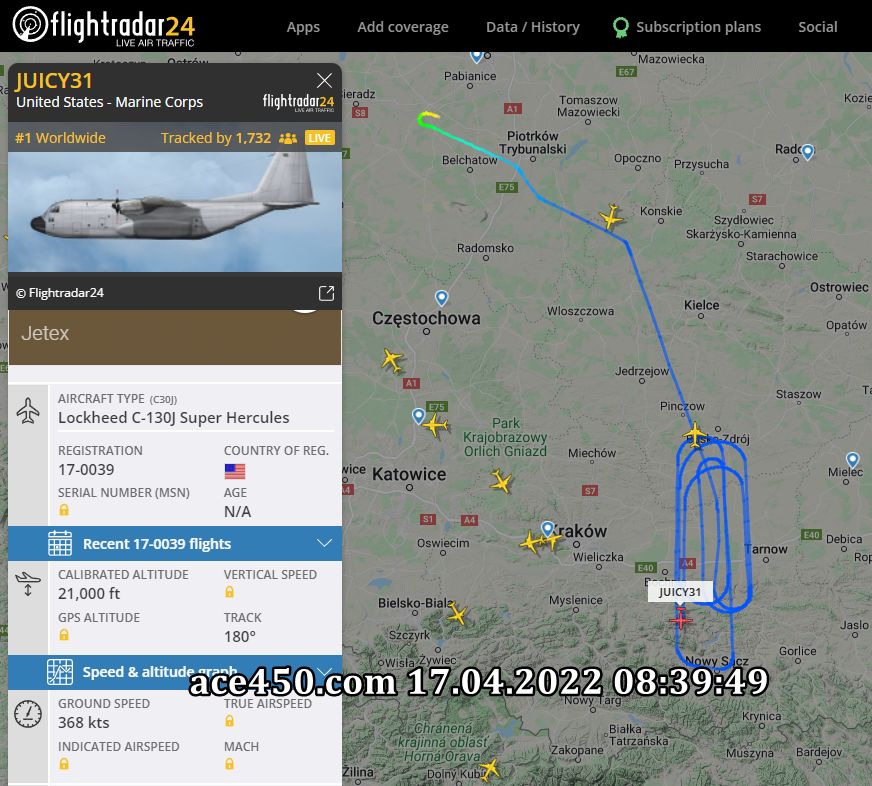872x786 pixels.
Task: Click the Social menu item
Action: pos(818,27)
